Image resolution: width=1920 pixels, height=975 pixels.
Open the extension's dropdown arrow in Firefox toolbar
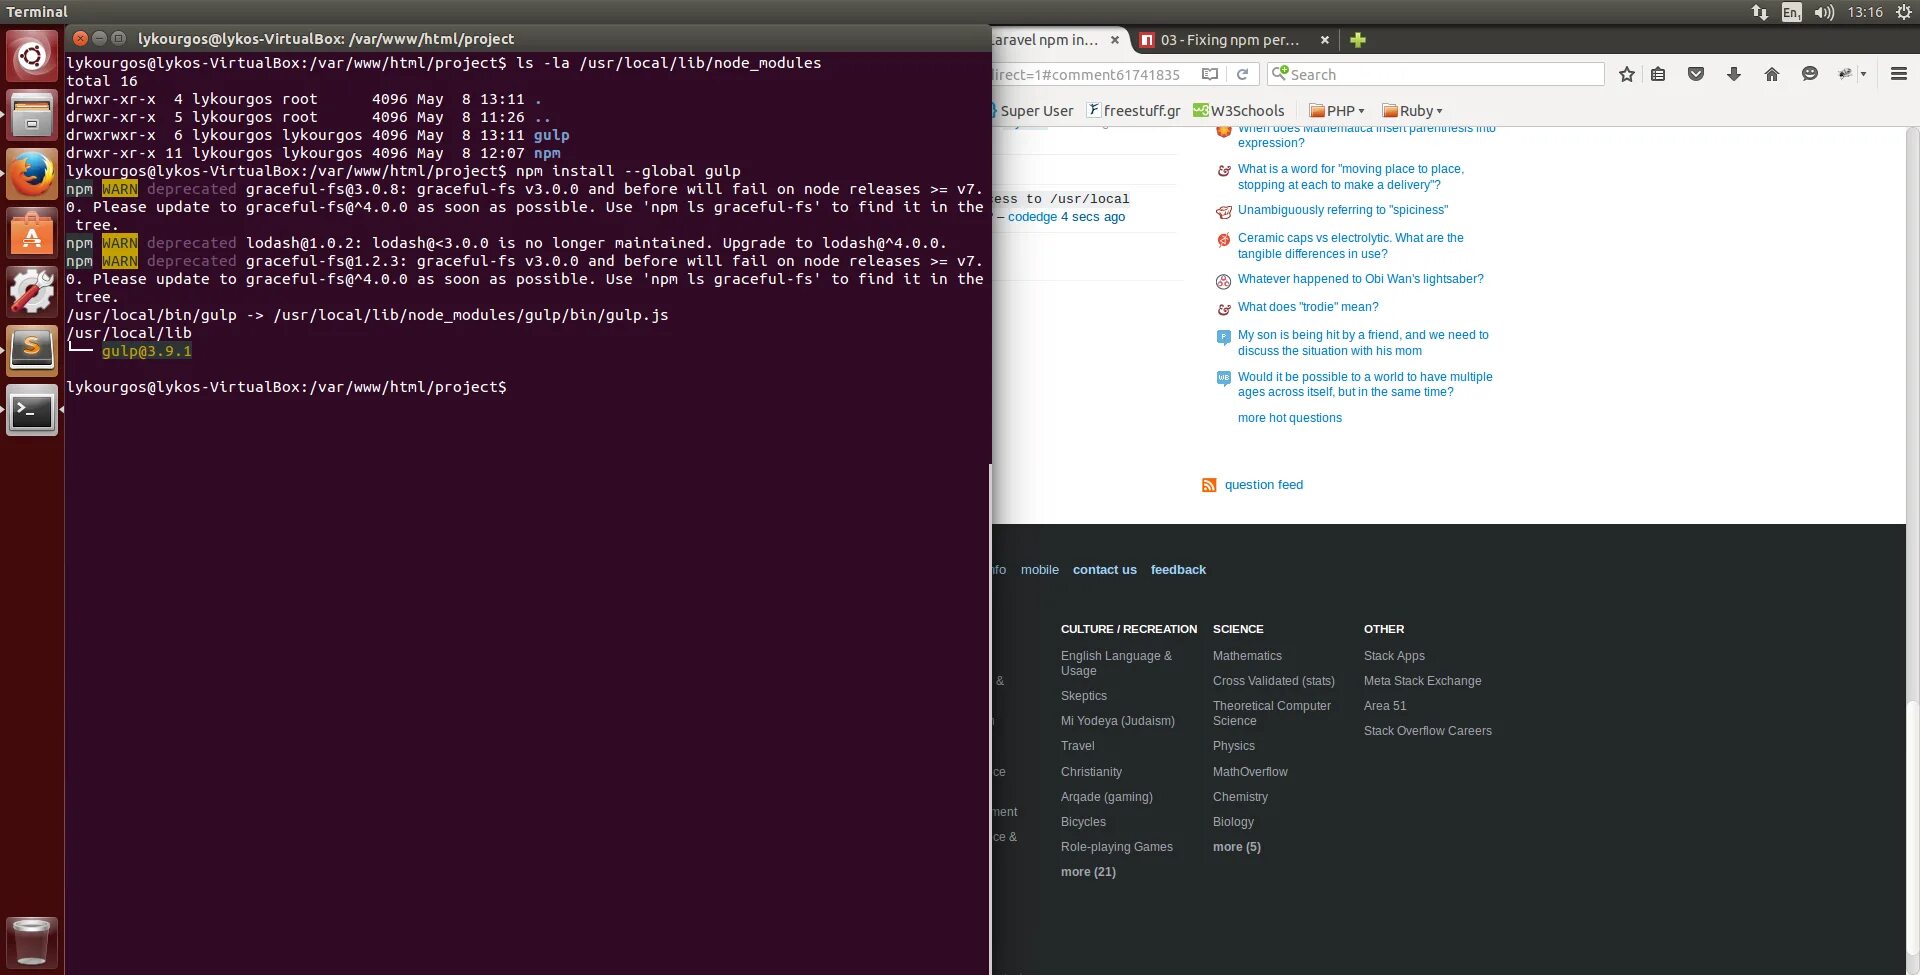1863,74
